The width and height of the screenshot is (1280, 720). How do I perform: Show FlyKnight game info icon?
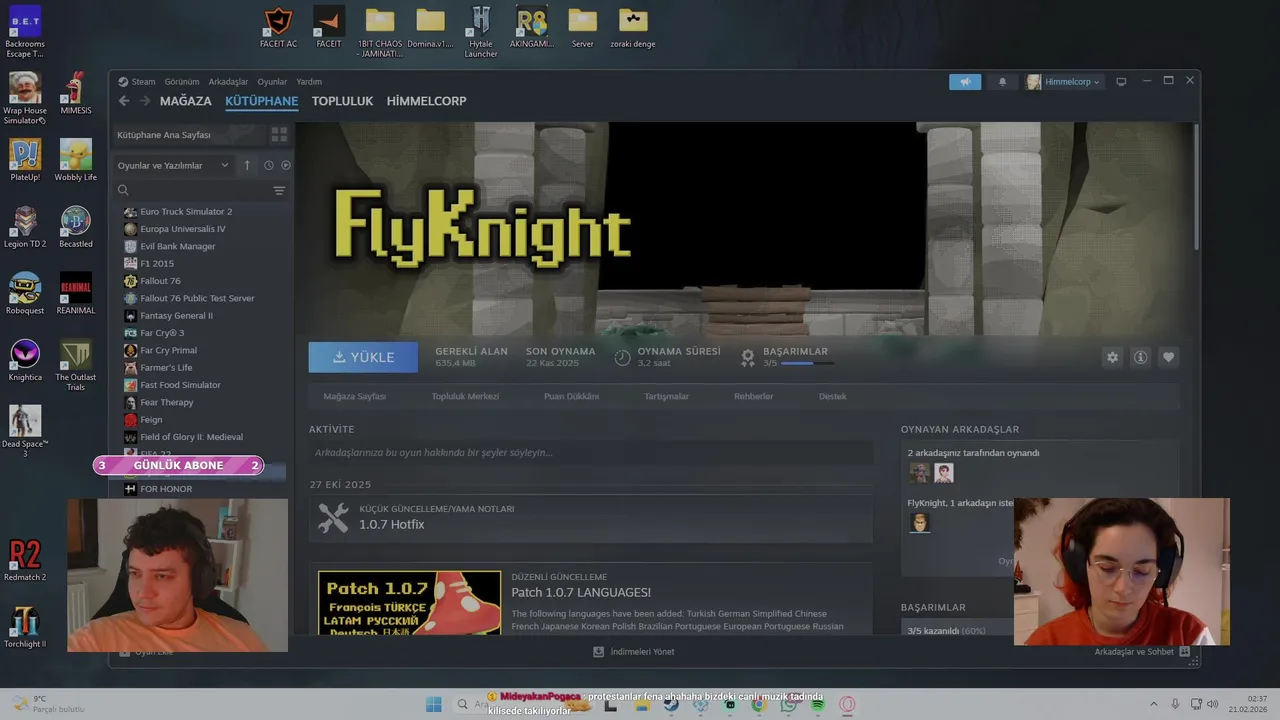(x=1140, y=357)
